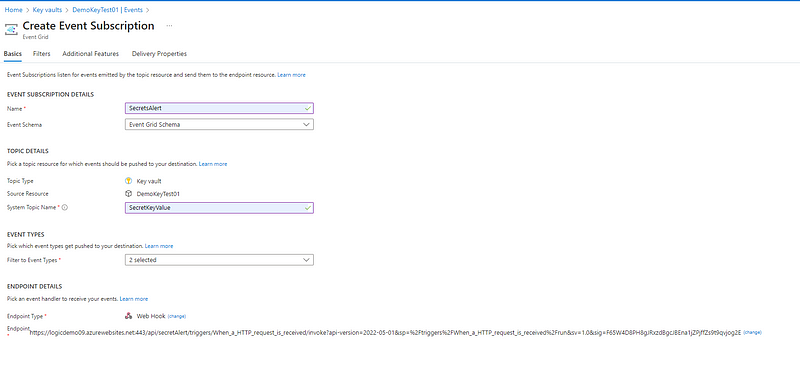Image resolution: width=800 pixels, height=368 pixels.
Task: Open the Additional Features tab
Action: click(x=91, y=54)
